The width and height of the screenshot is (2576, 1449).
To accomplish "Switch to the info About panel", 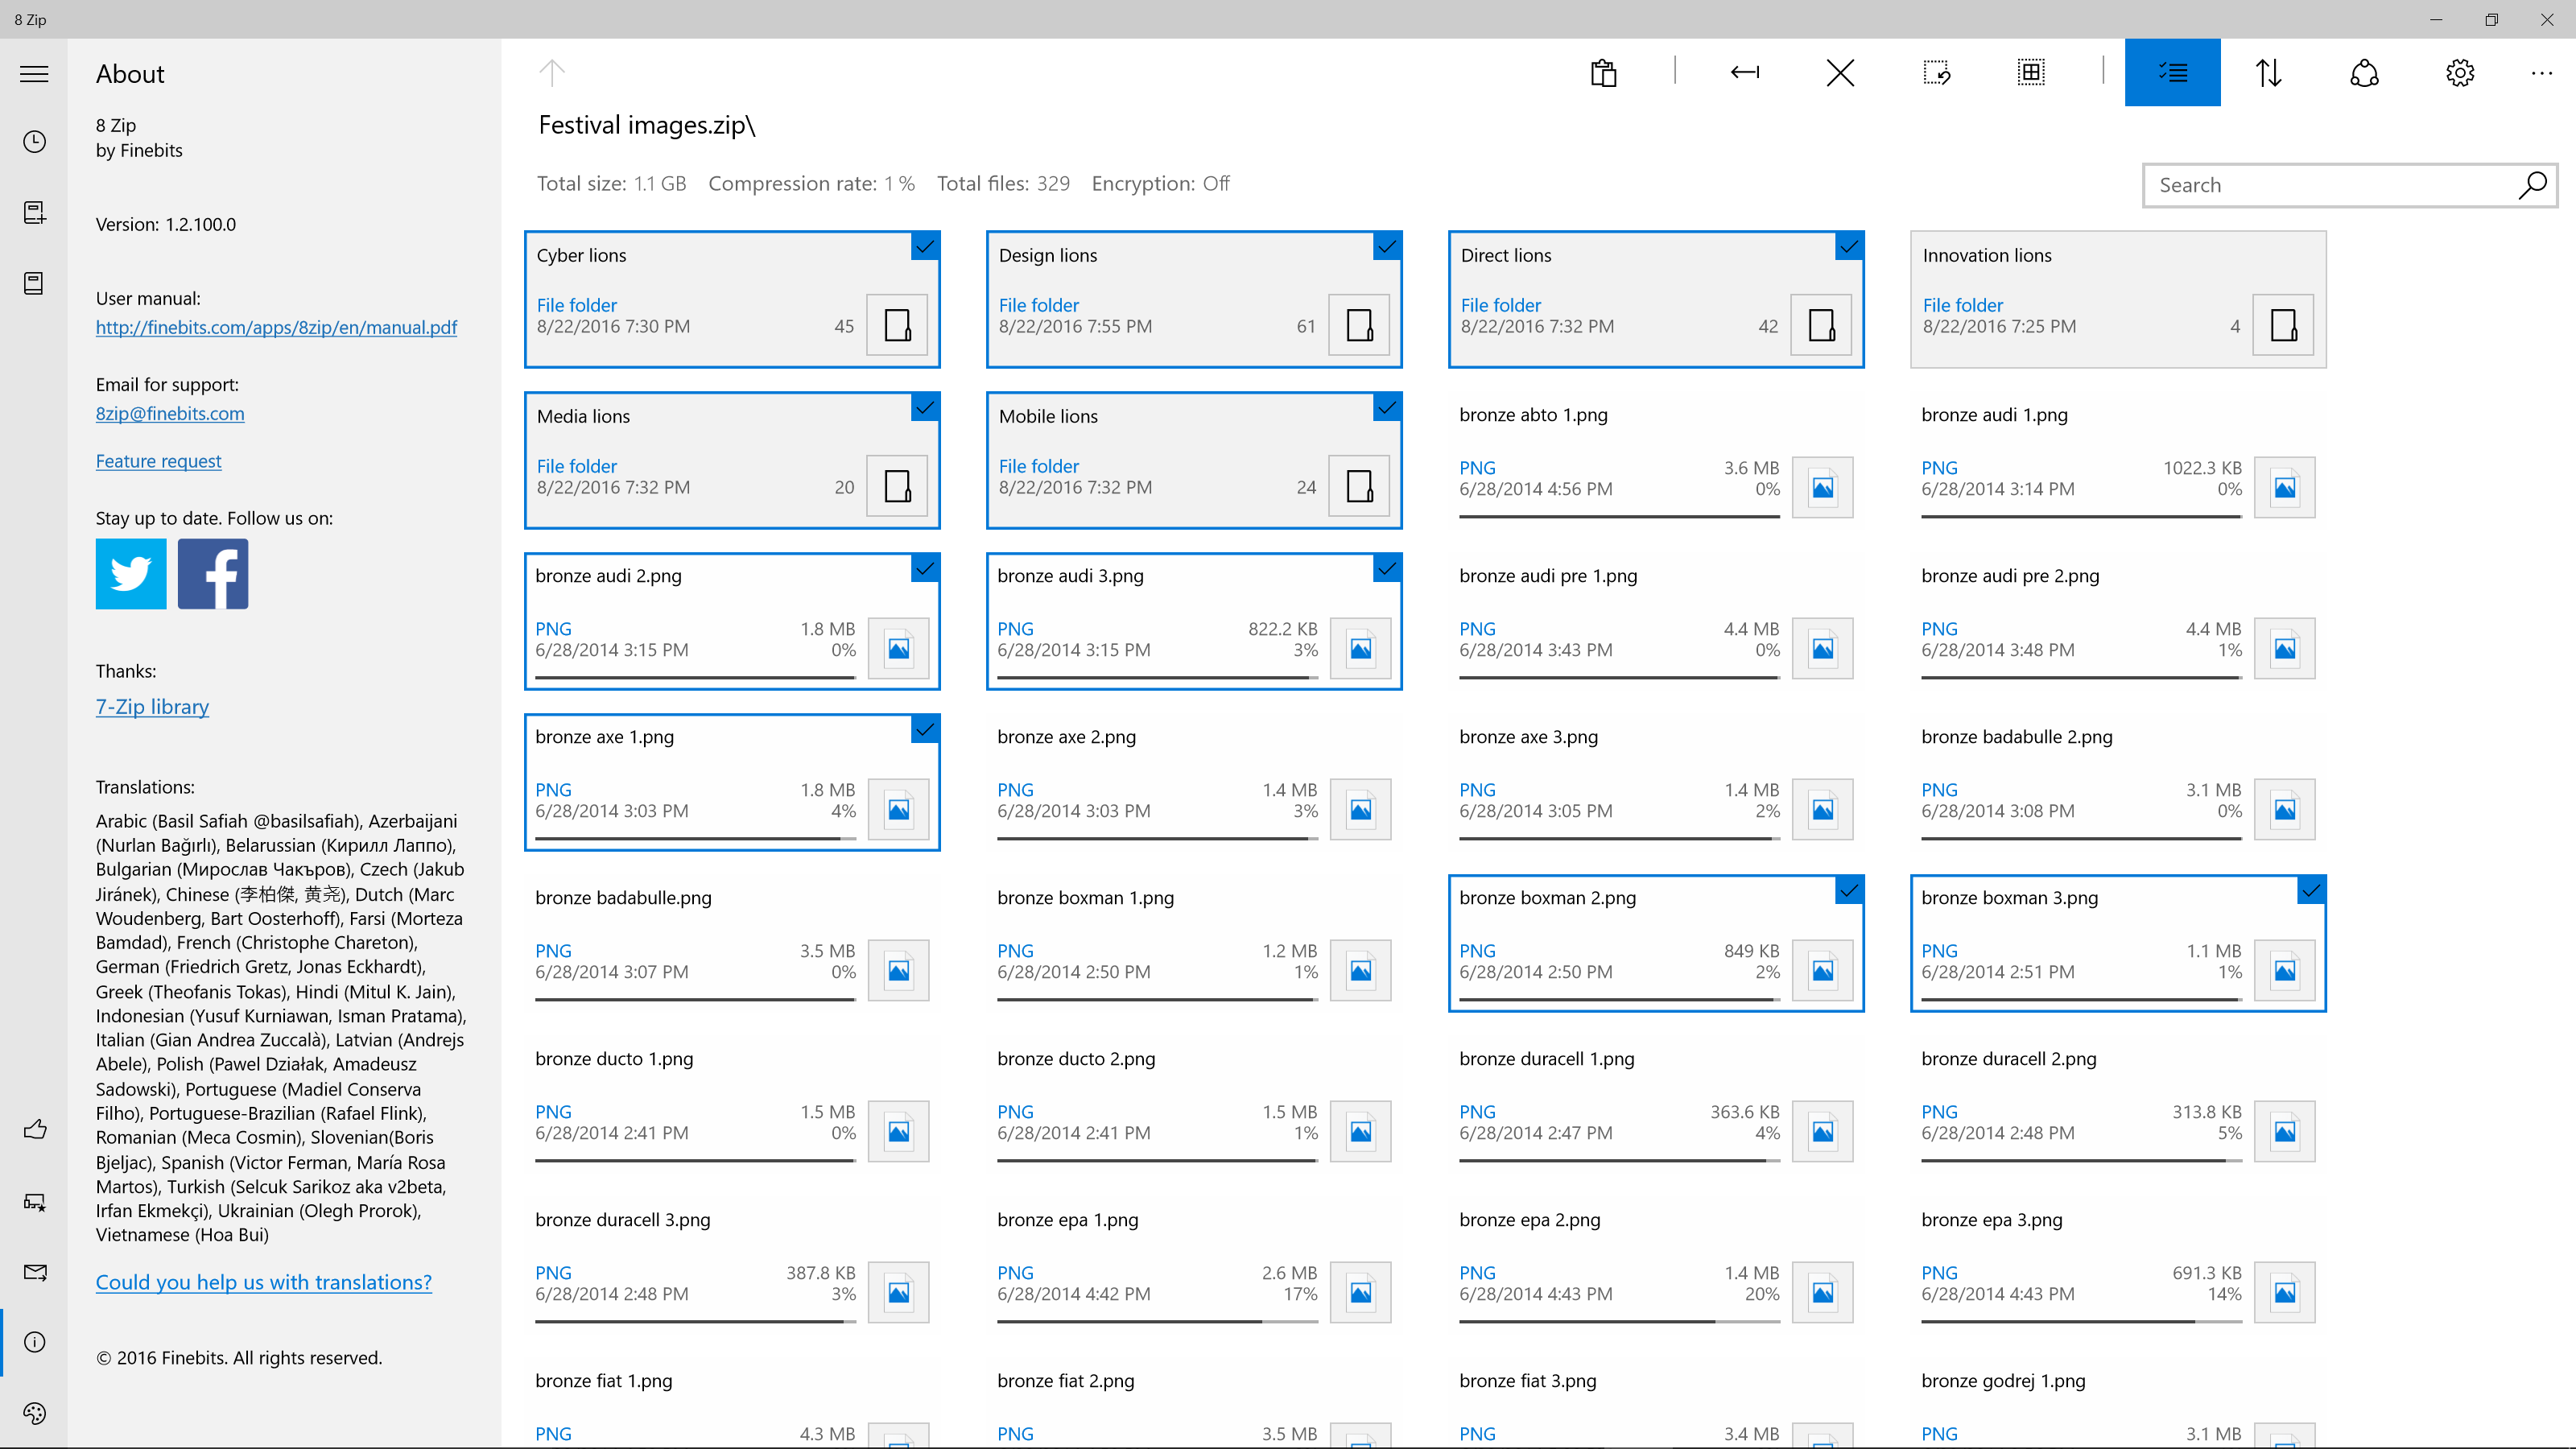I will click(x=34, y=1342).
